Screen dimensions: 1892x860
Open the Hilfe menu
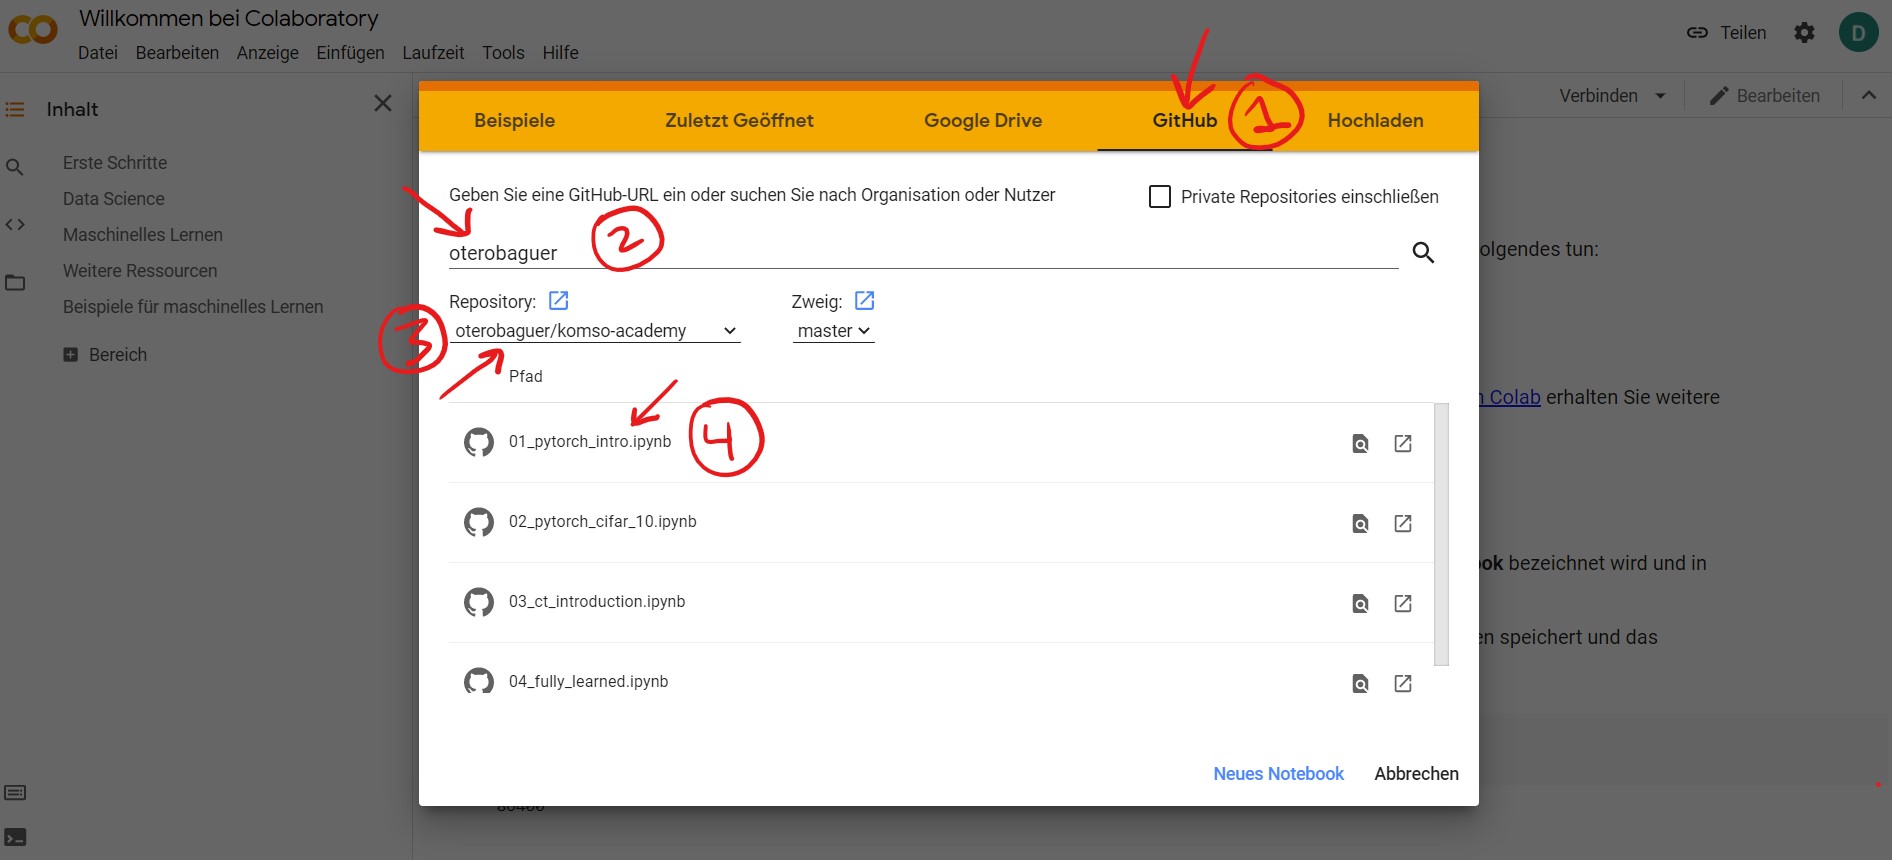pyautogui.click(x=560, y=53)
